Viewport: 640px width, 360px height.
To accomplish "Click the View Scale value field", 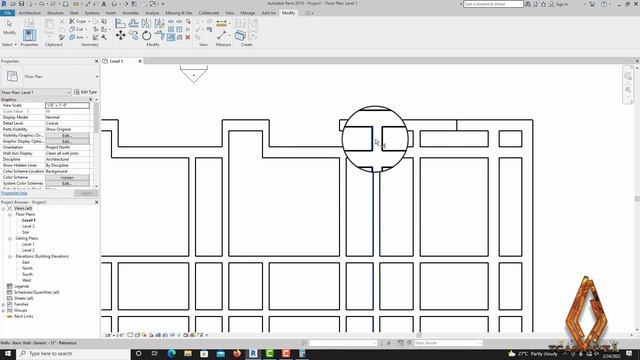I will (67, 105).
